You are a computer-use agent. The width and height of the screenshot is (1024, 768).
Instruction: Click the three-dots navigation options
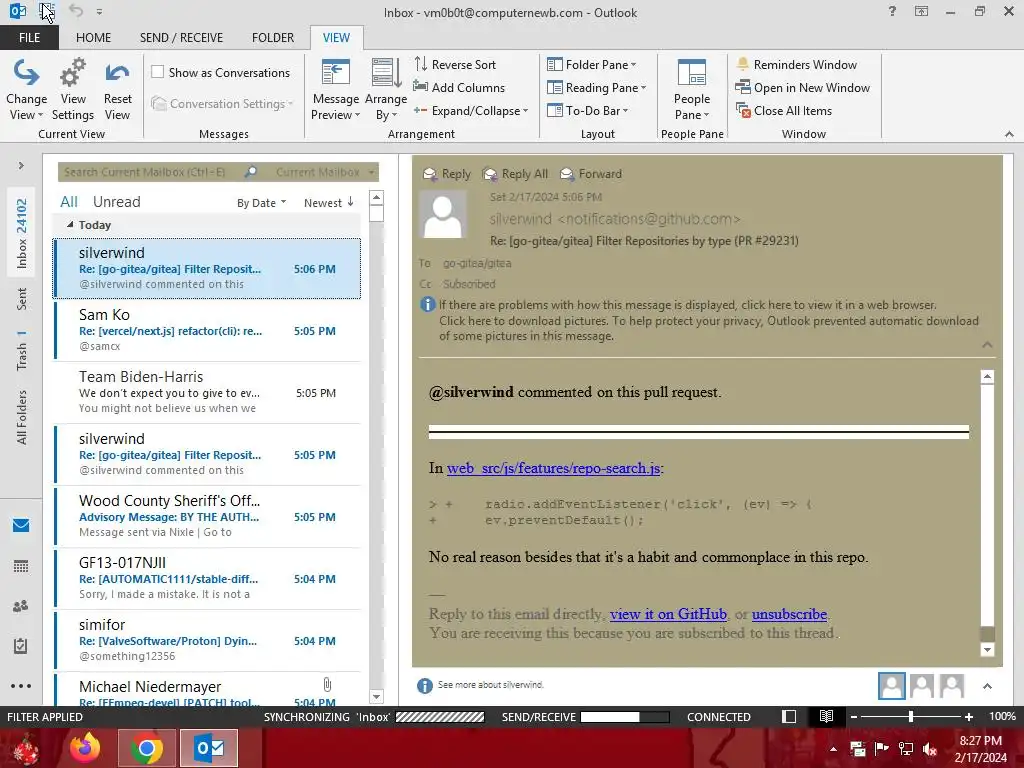pos(21,686)
